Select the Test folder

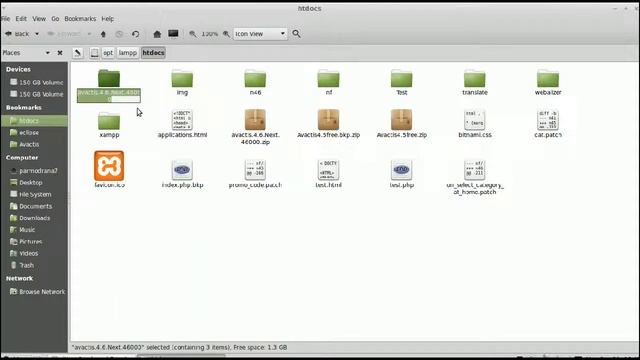pos(402,82)
